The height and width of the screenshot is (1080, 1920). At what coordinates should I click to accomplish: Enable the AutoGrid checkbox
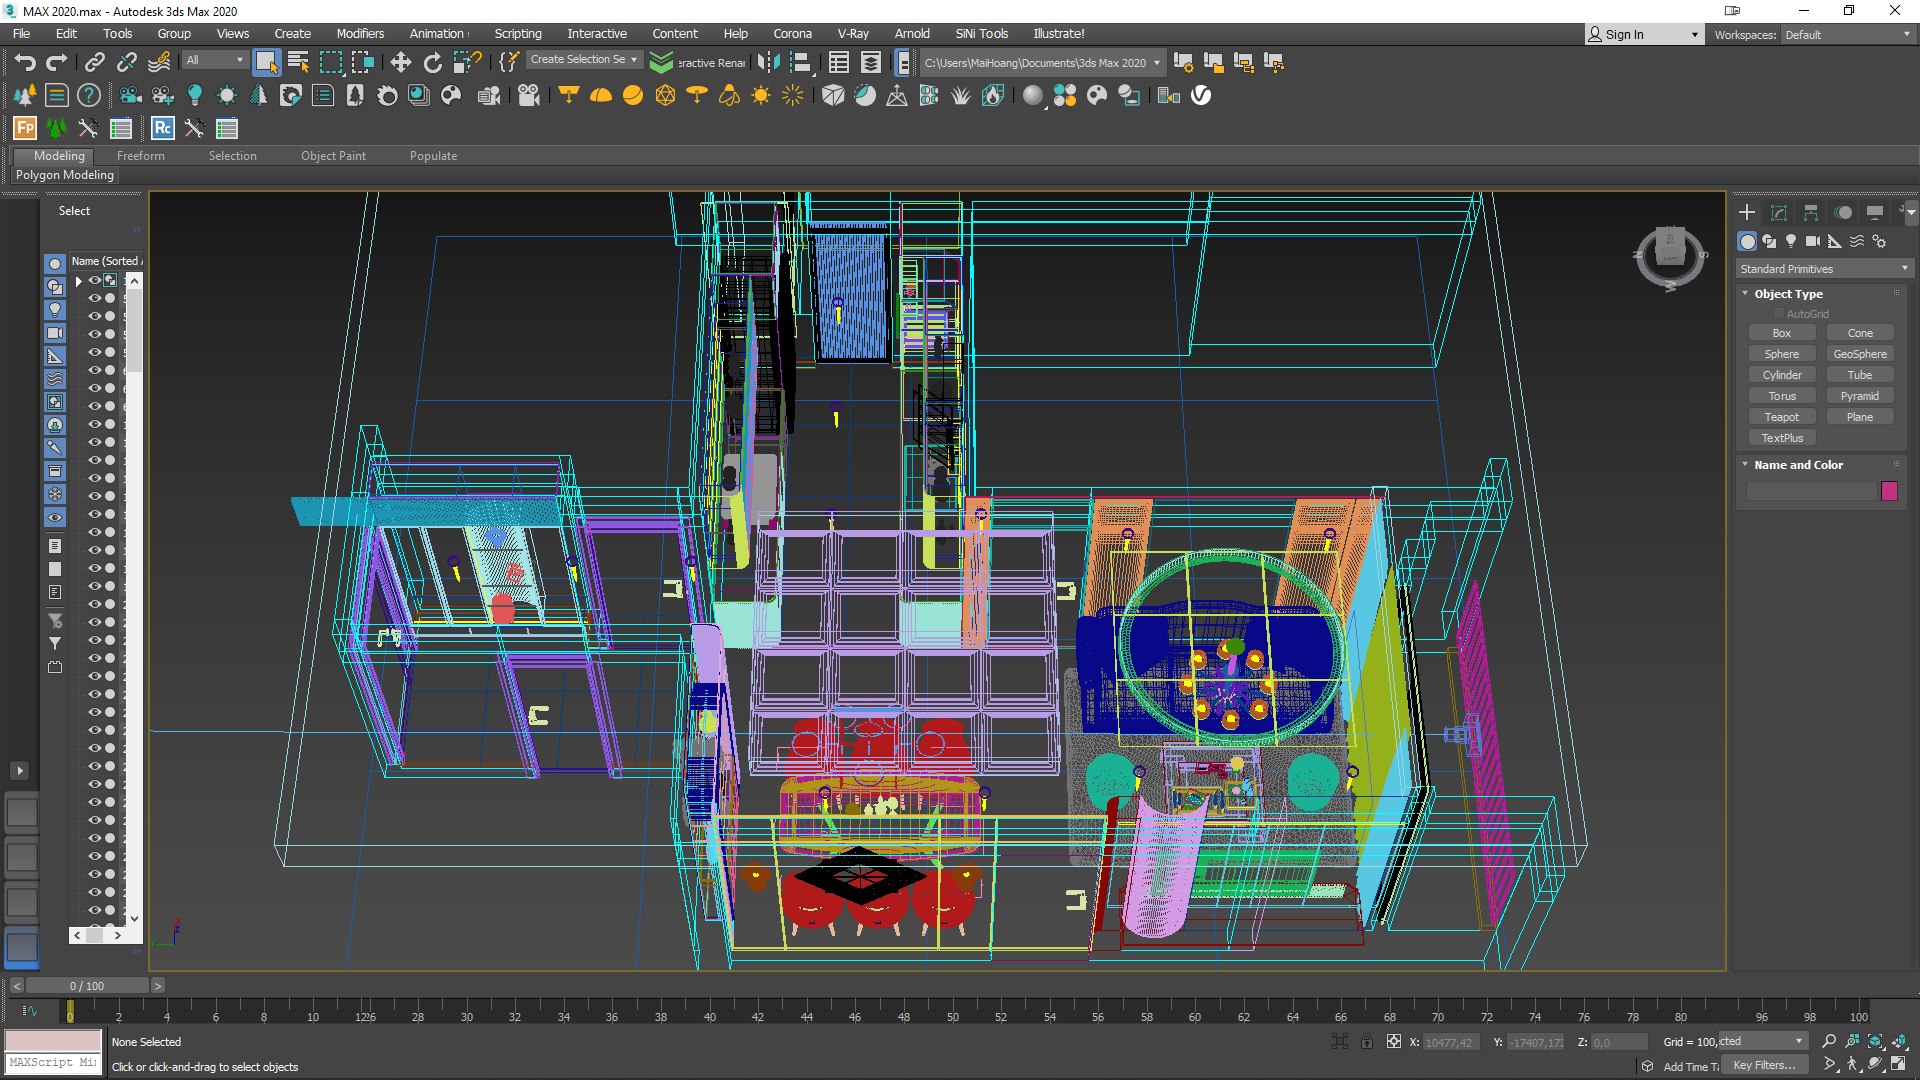[x=1779, y=314]
